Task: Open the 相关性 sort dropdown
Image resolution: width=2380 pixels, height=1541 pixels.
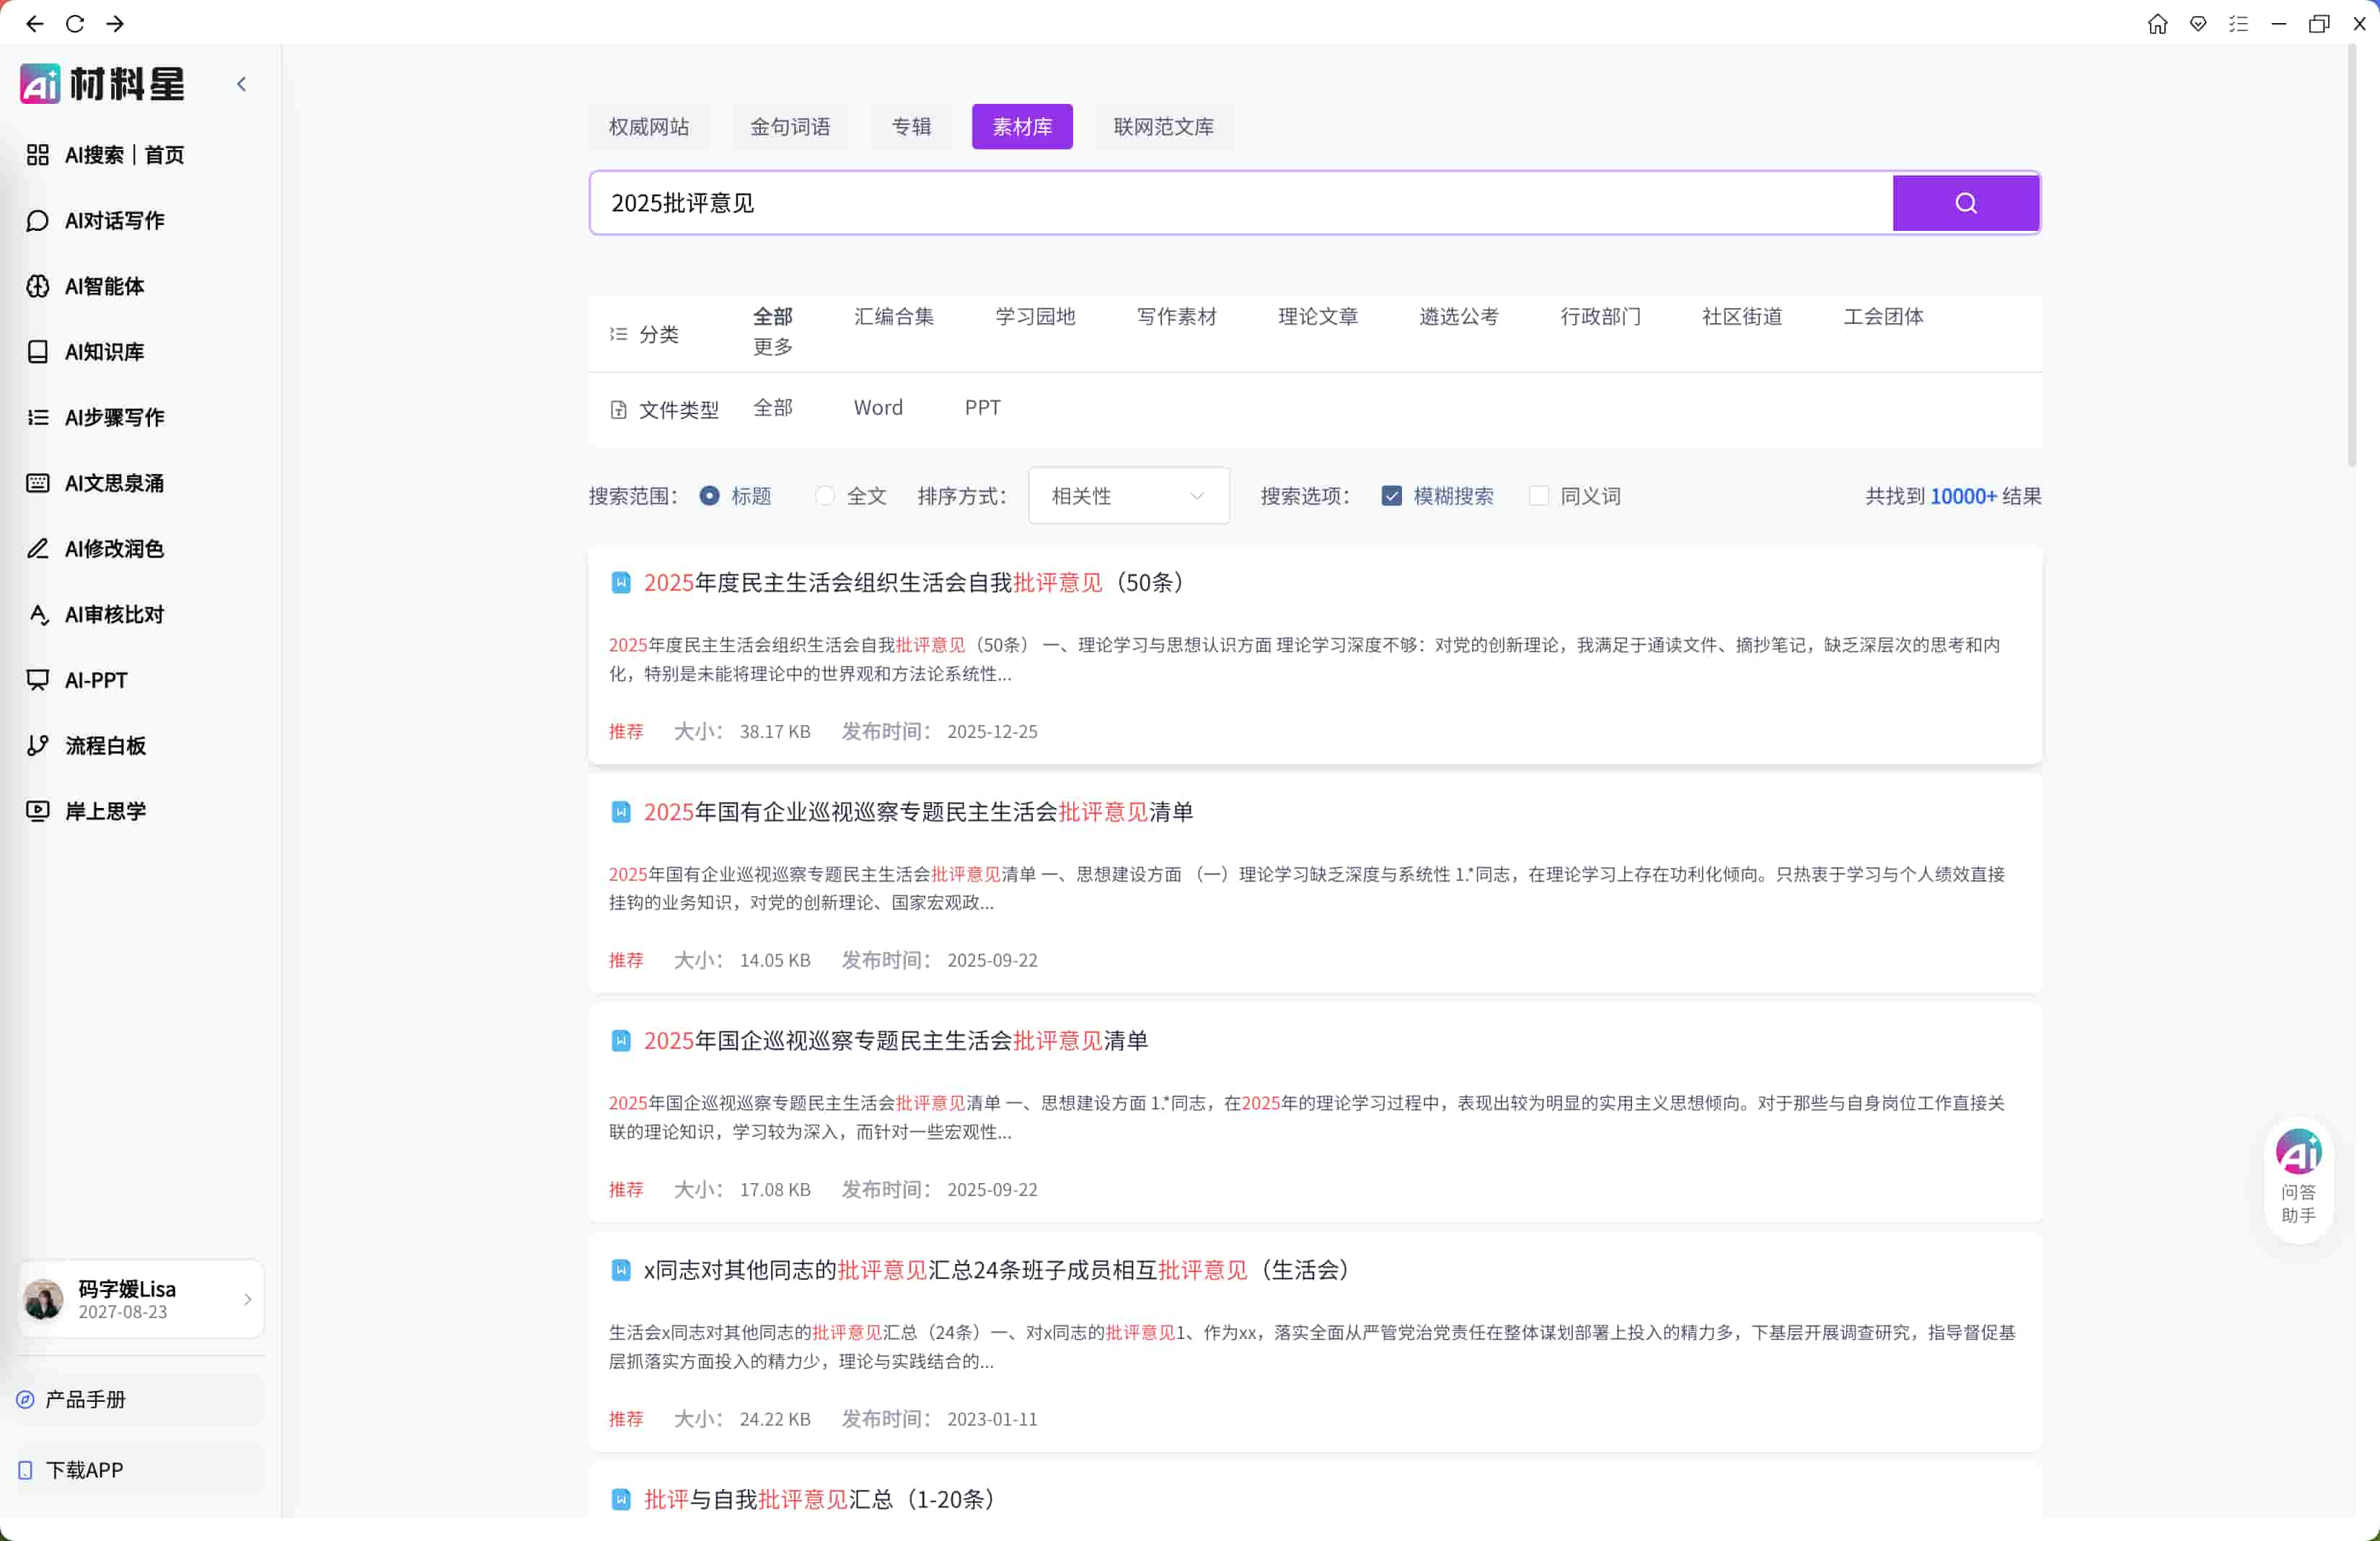Action: [x=1128, y=496]
